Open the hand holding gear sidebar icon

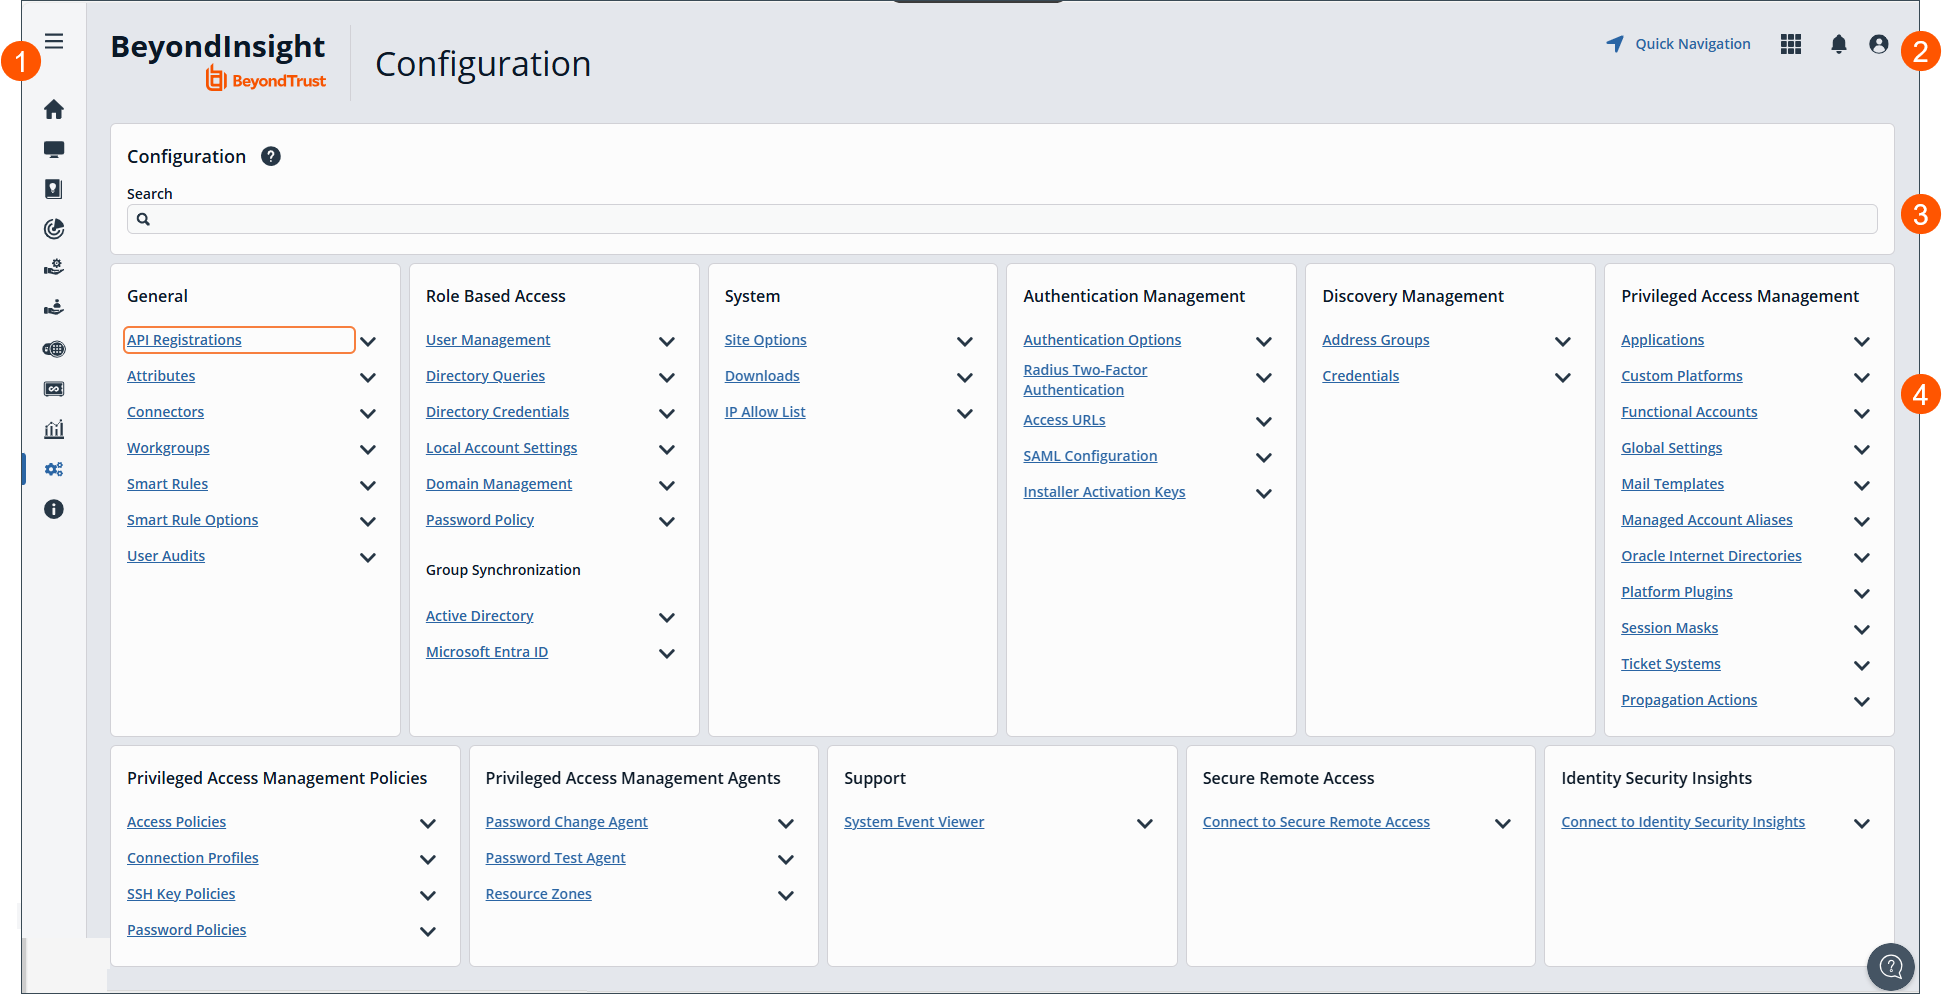click(x=54, y=268)
